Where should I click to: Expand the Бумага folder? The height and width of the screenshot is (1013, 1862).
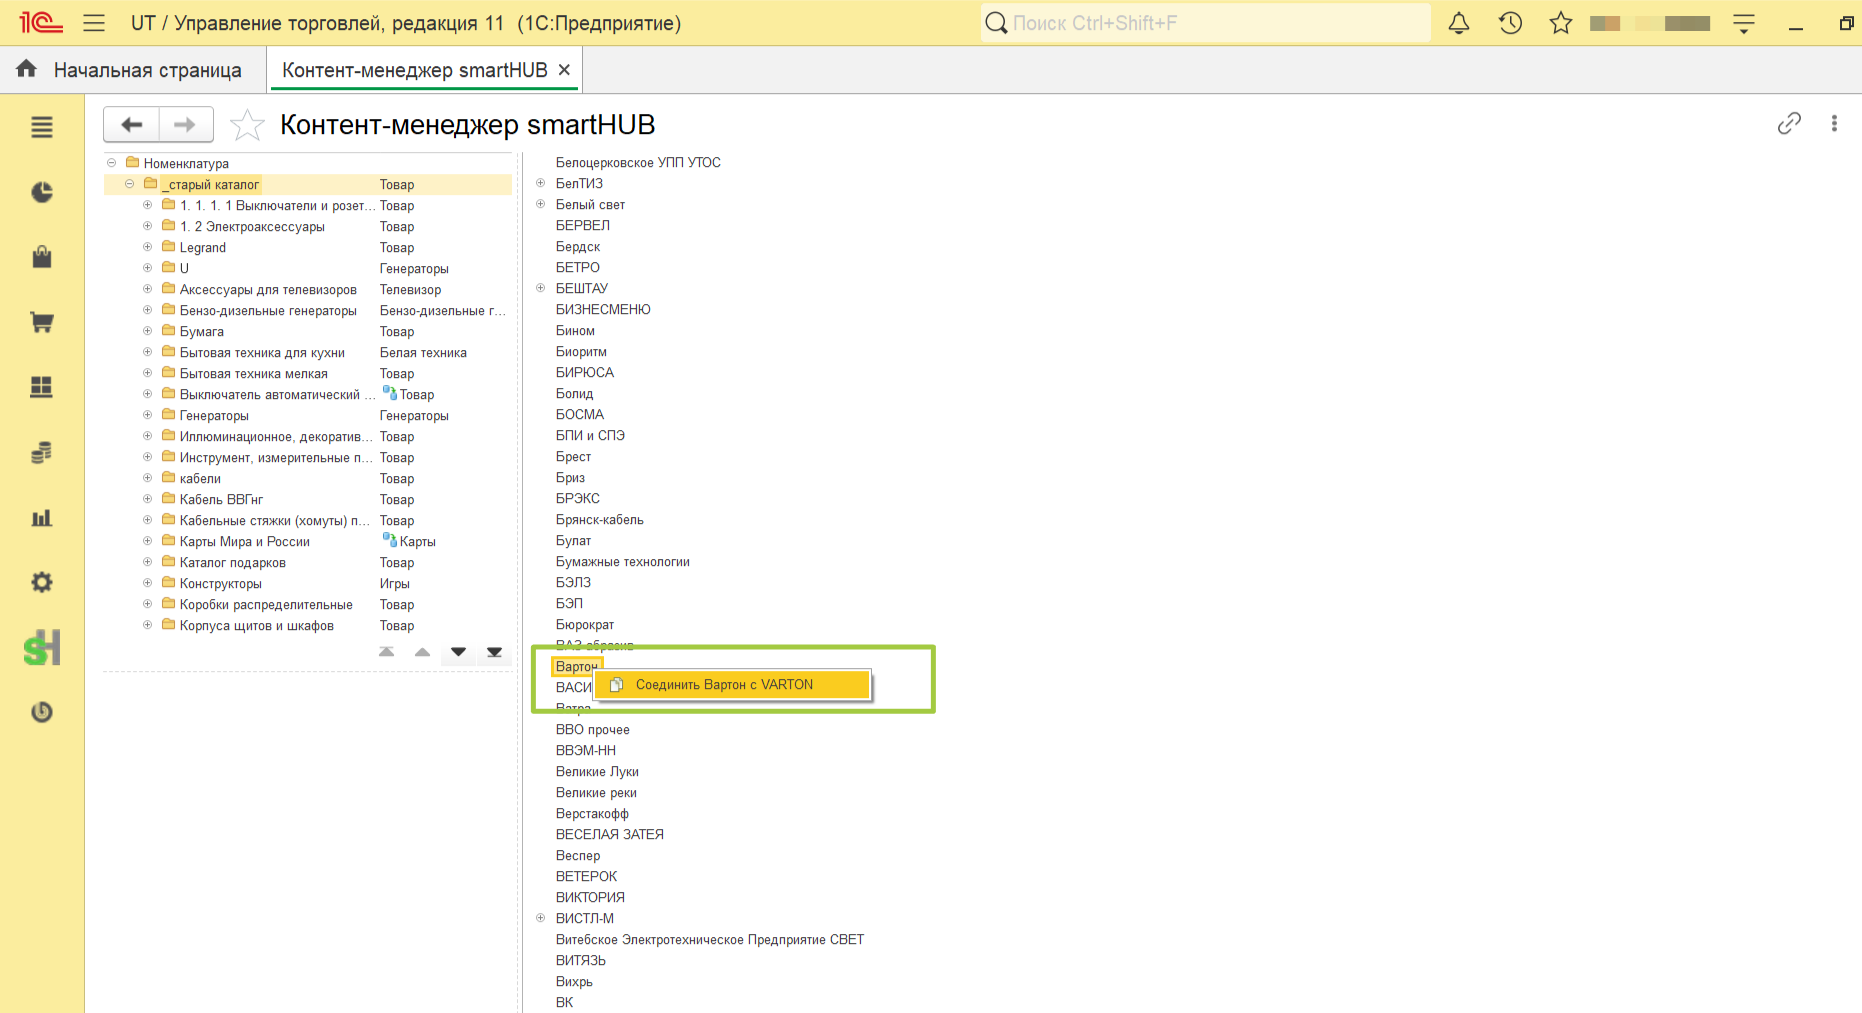(x=148, y=331)
